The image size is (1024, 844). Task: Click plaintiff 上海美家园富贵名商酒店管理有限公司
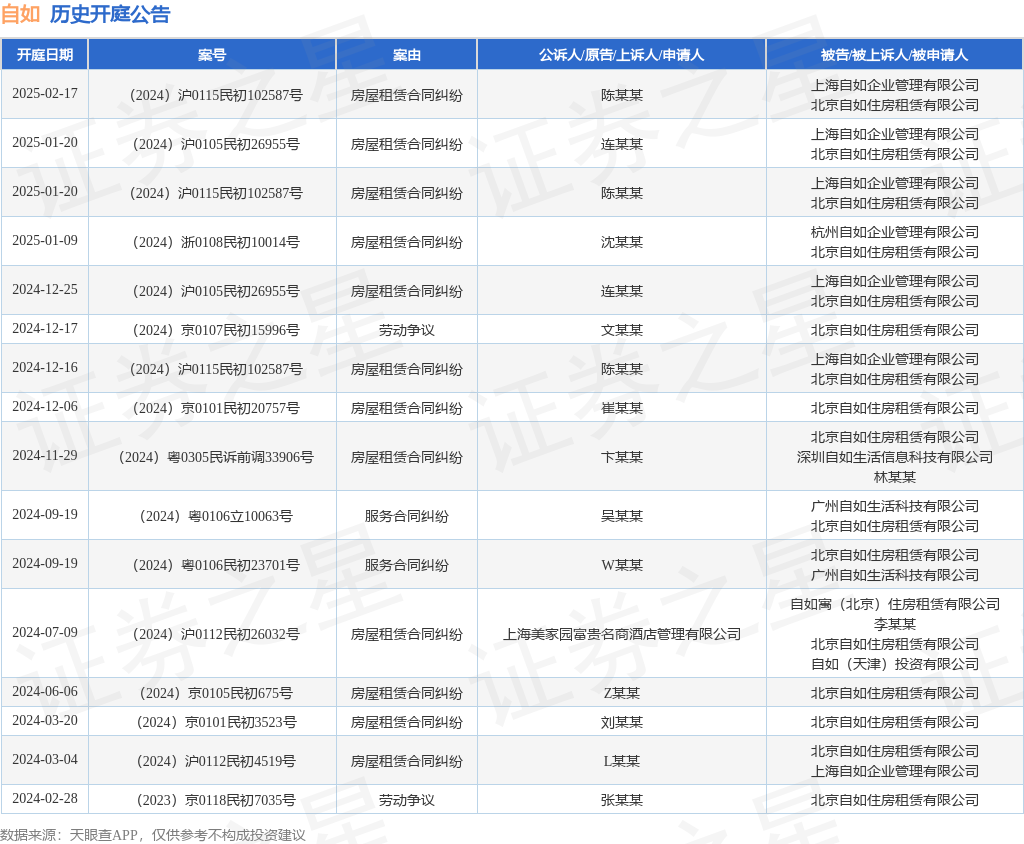click(622, 634)
